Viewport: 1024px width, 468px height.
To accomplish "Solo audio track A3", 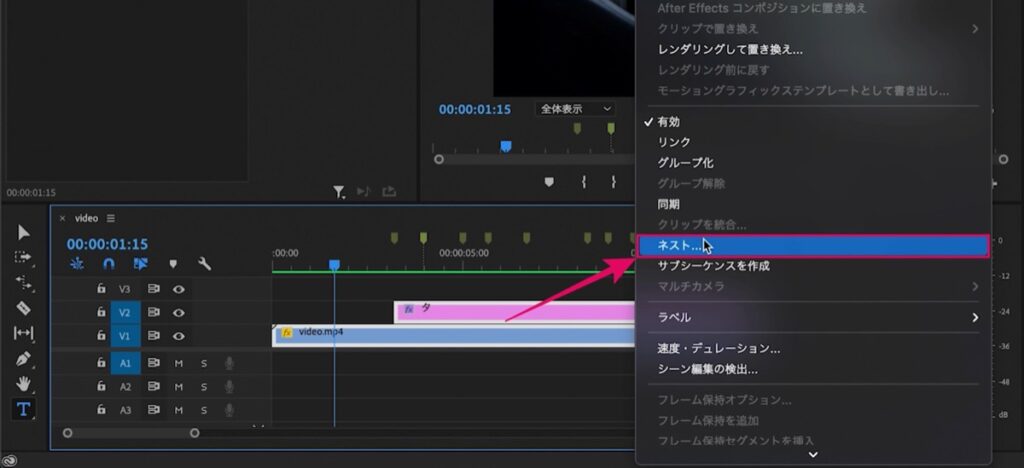I will (x=204, y=411).
